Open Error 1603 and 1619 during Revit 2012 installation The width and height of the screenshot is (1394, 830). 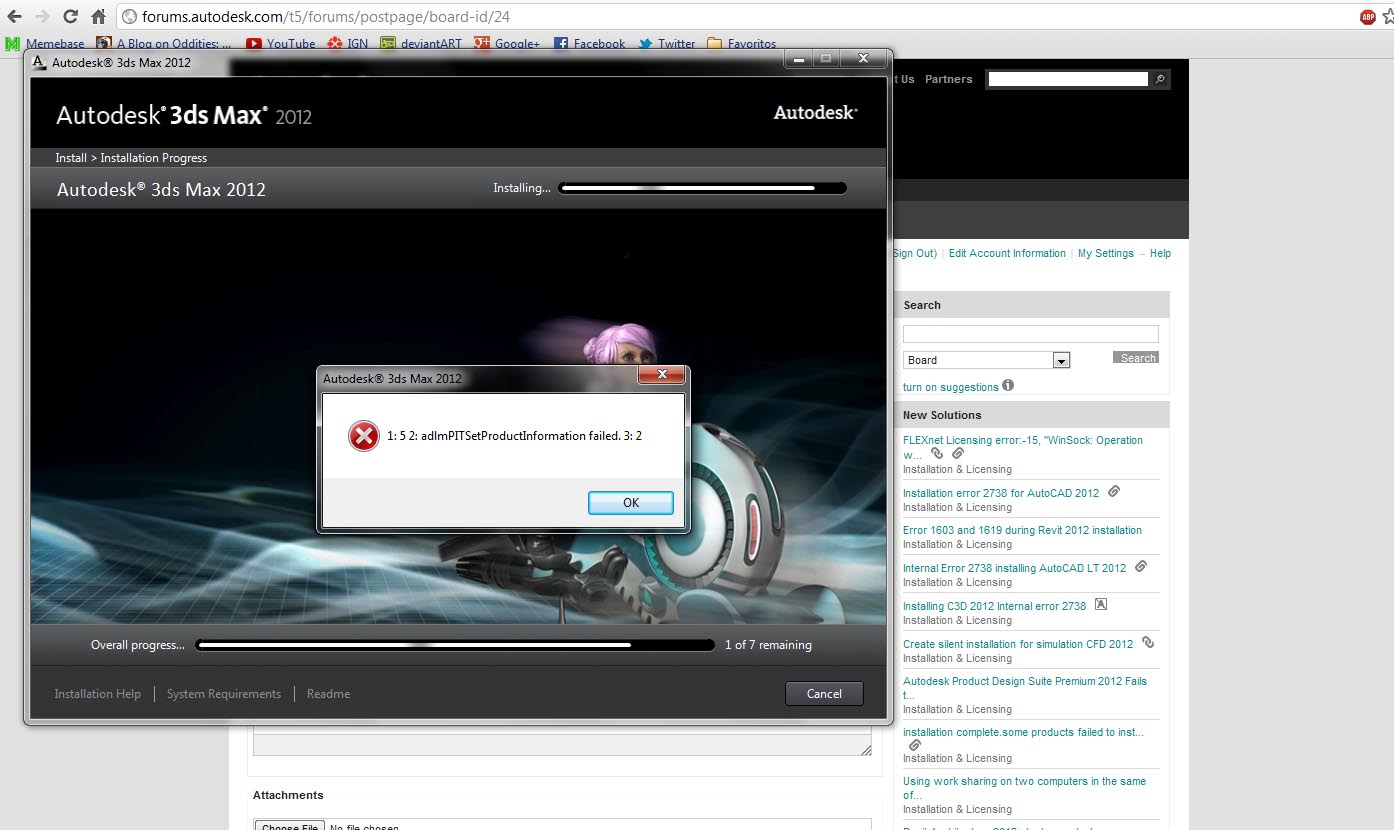pos(1022,530)
